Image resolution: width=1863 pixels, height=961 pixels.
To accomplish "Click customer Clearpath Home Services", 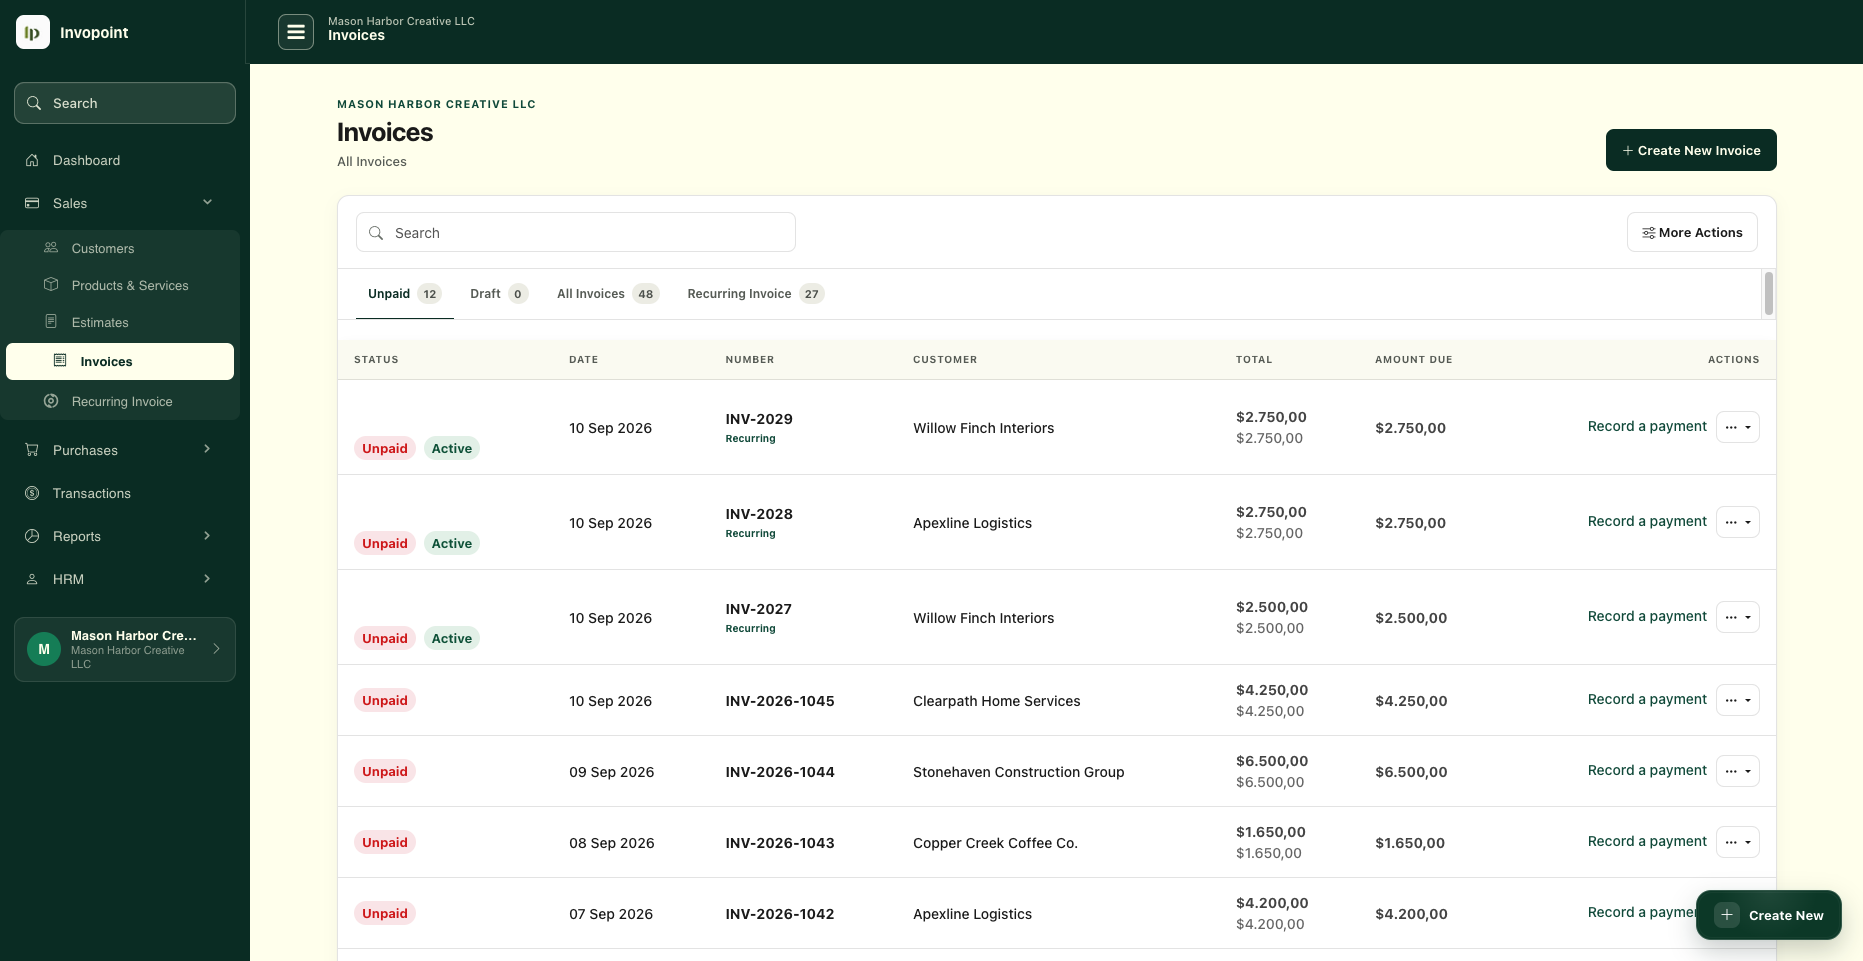I will [996, 701].
